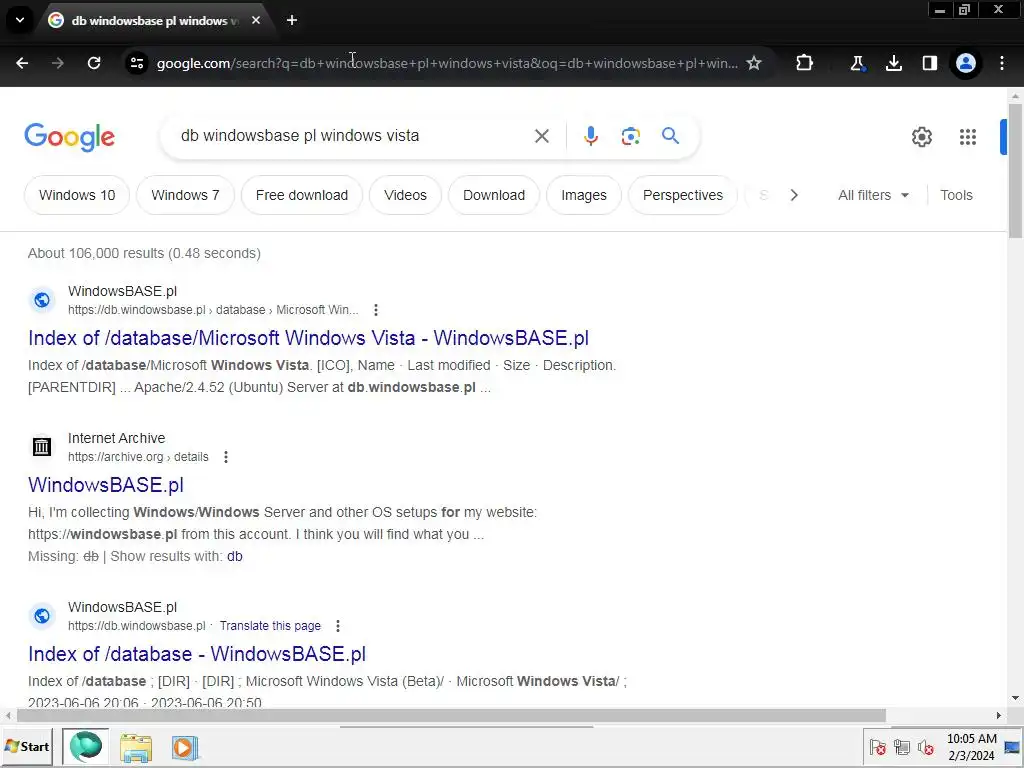Image resolution: width=1024 pixels, height=768 pixels.
Task: Open the browser icon in taskbar
Action: point(86,746)
